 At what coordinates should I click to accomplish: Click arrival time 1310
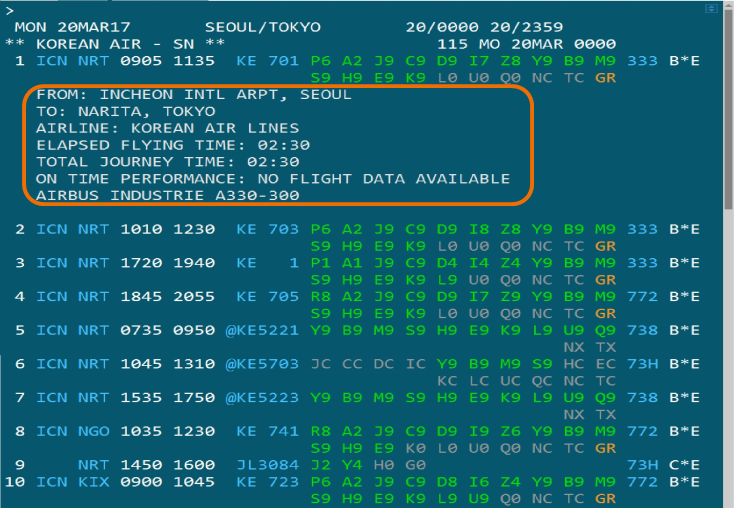[x=194, y=364]
